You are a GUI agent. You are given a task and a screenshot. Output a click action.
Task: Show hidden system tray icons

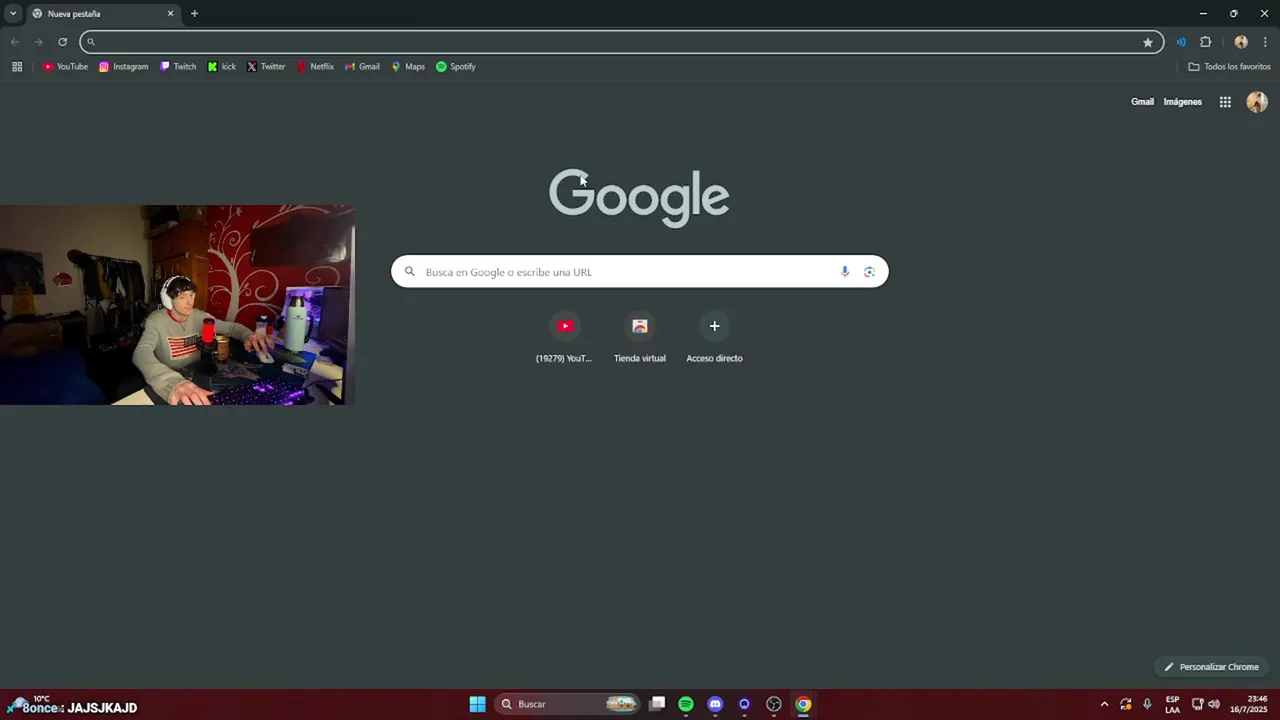1104,704
